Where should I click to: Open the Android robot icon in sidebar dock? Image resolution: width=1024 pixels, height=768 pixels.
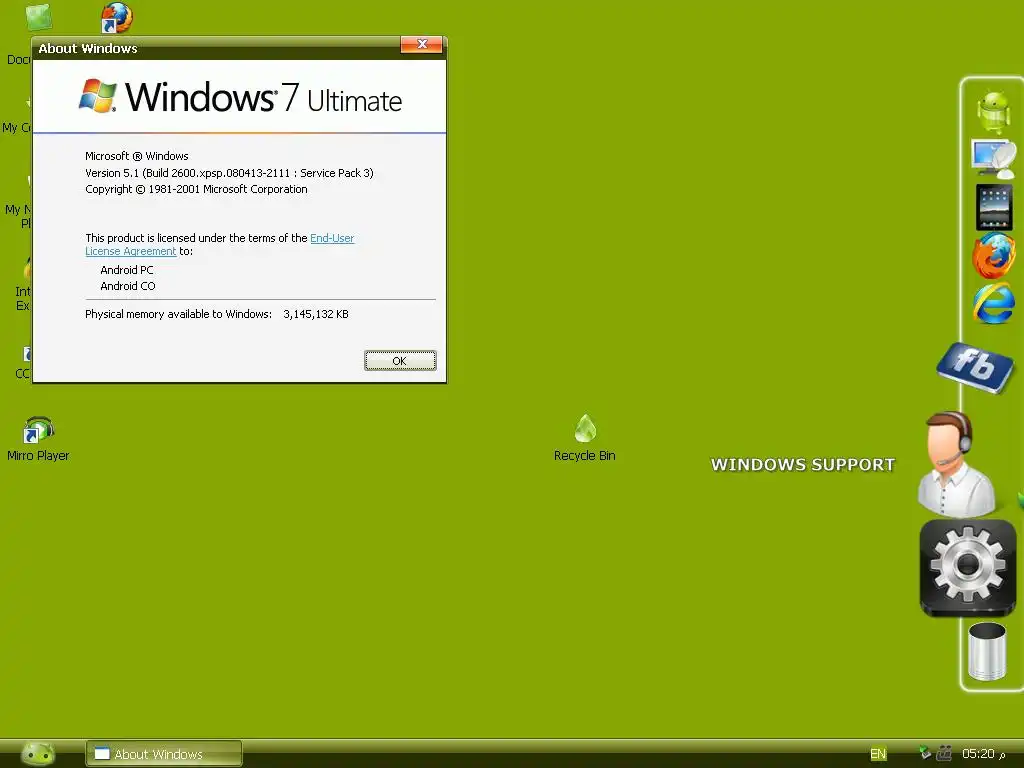click(x=994, y=112)
